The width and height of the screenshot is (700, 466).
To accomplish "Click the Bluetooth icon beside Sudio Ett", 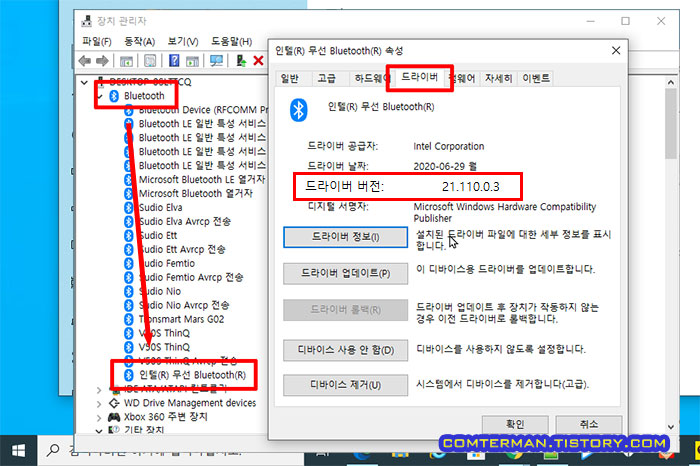I will pos(129,235).
